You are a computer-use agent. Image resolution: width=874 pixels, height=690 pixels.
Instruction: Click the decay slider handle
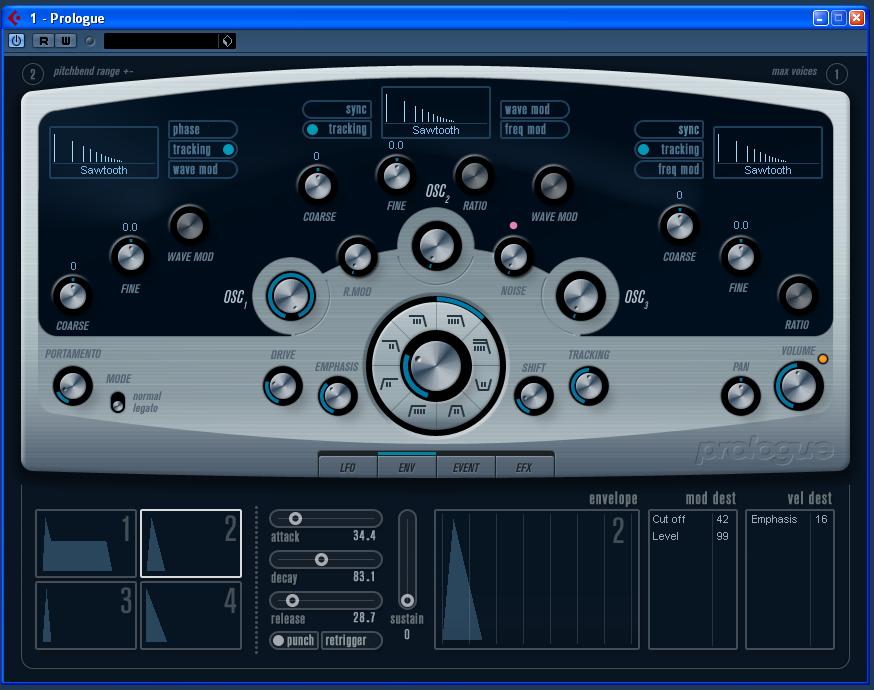pos(321,559)
